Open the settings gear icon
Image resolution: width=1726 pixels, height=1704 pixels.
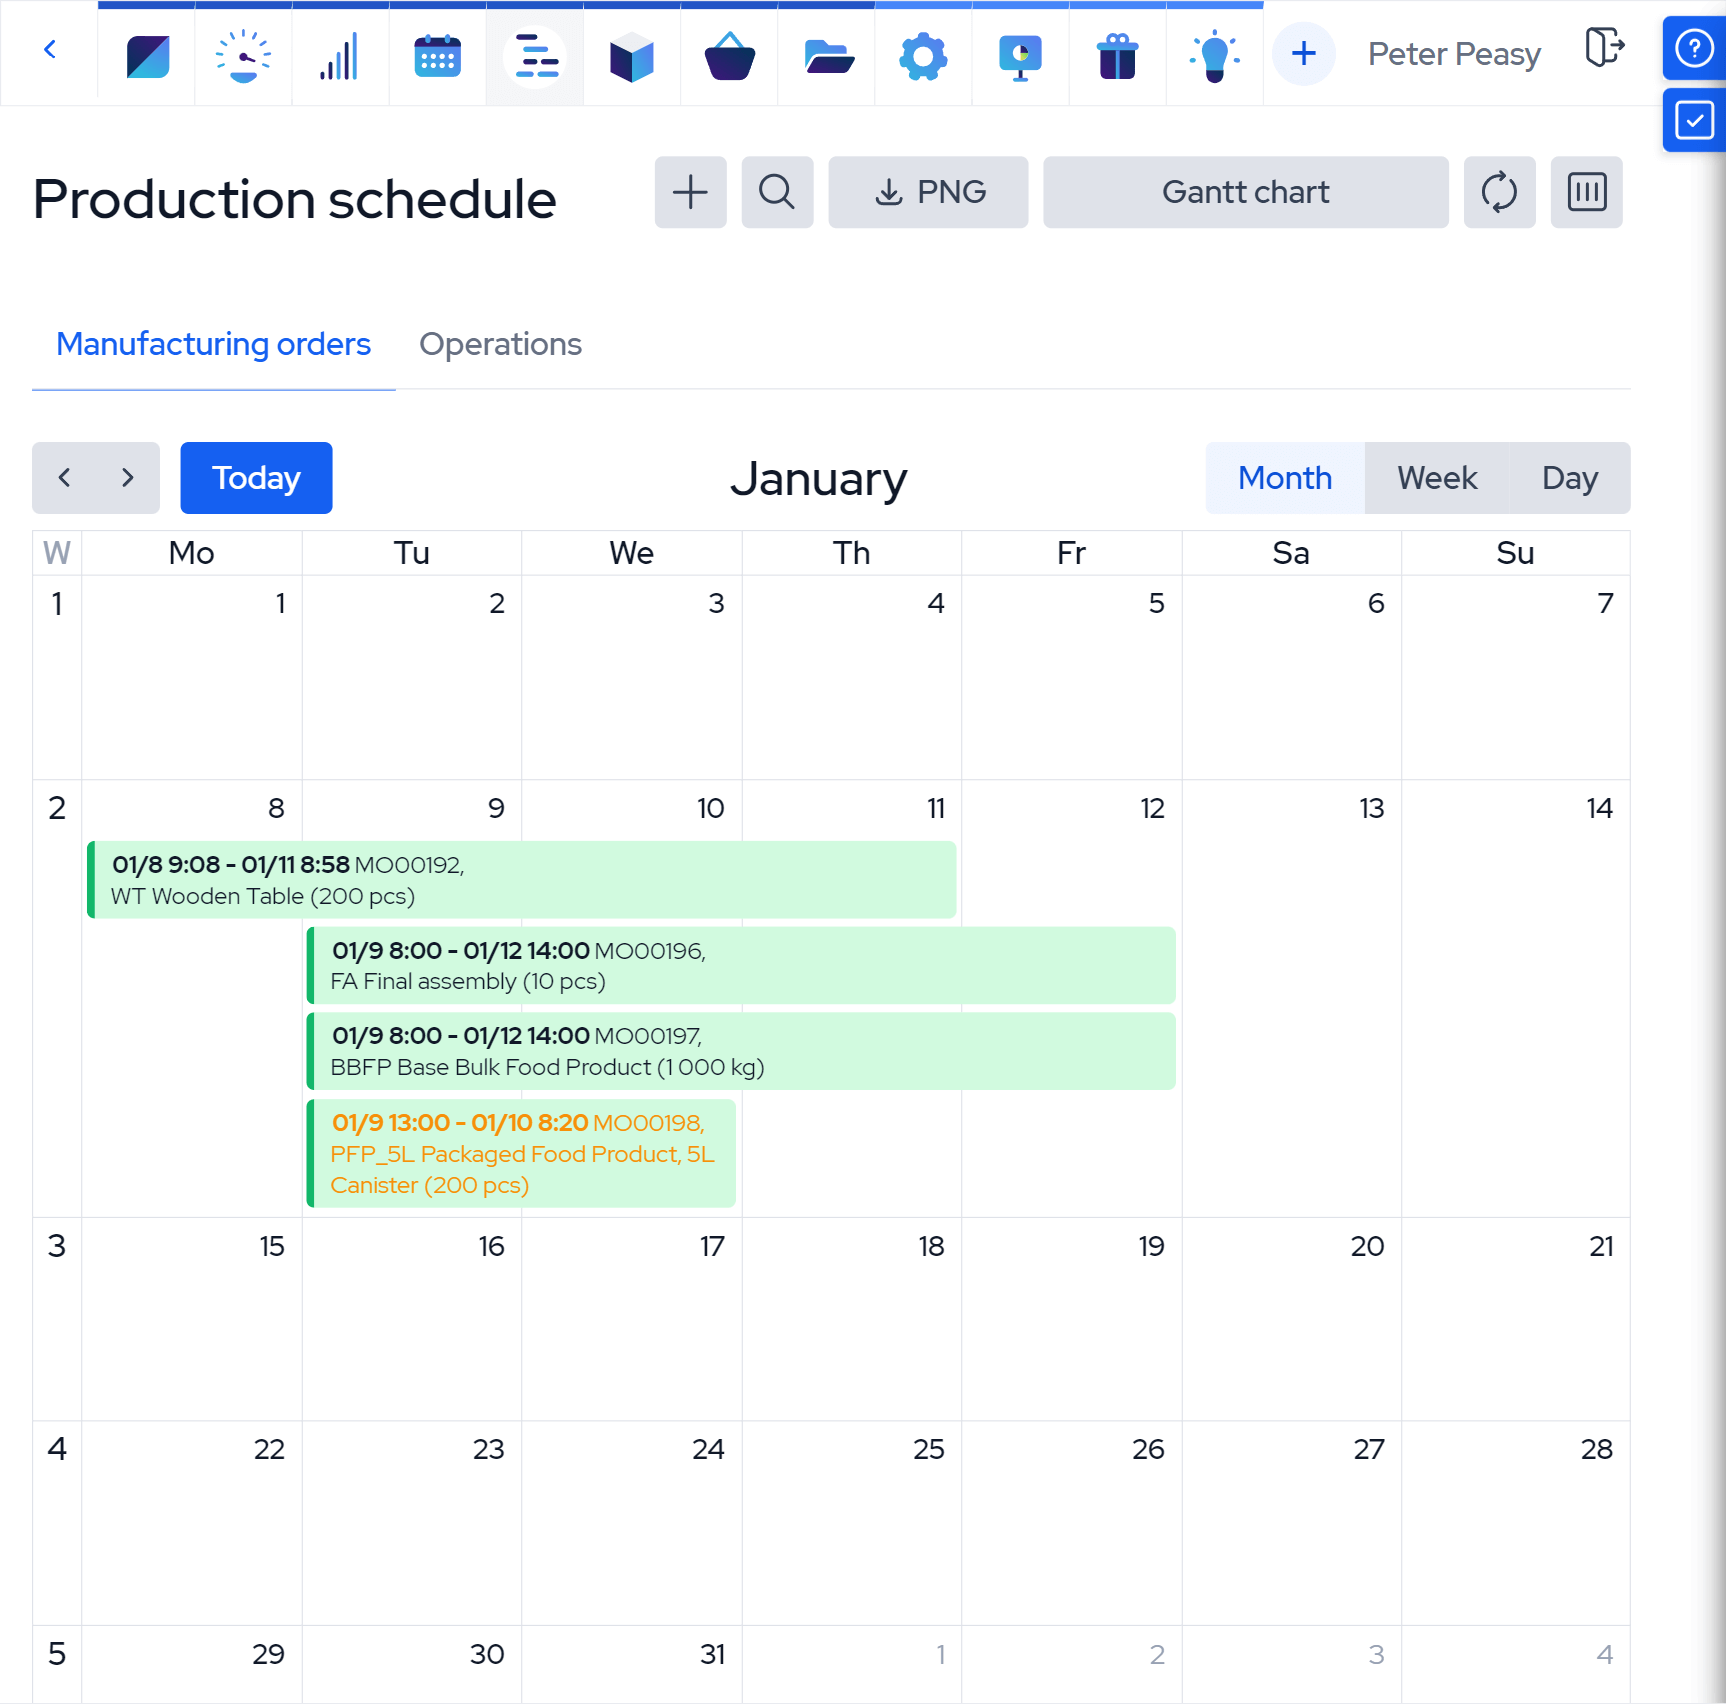pyautogui.click(x=923, y=55)
